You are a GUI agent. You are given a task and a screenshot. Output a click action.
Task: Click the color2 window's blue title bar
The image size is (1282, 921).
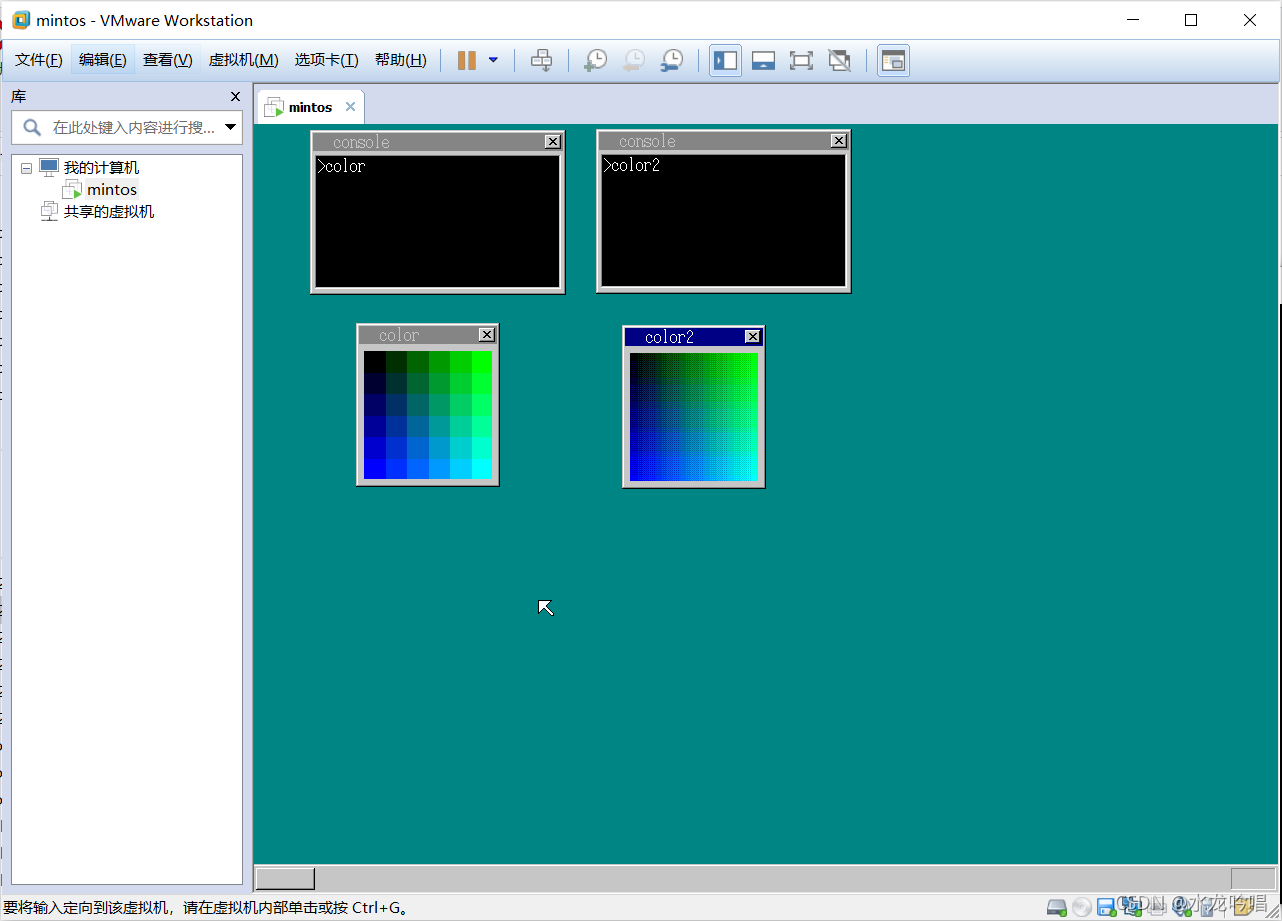coord(693,337)
